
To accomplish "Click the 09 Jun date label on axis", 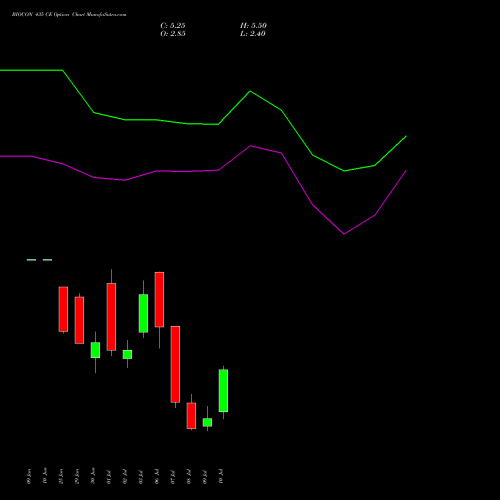I will 29,476.
